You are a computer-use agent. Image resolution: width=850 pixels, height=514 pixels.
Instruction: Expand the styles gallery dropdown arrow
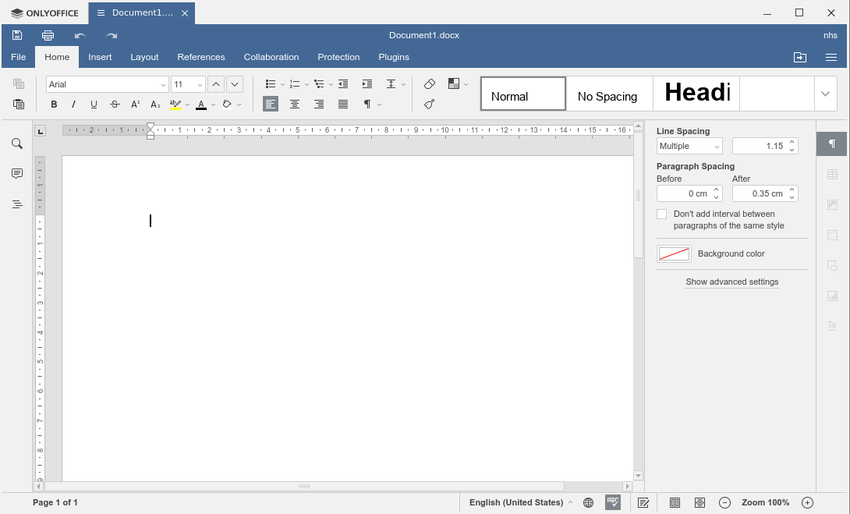(x=825, y=94)
